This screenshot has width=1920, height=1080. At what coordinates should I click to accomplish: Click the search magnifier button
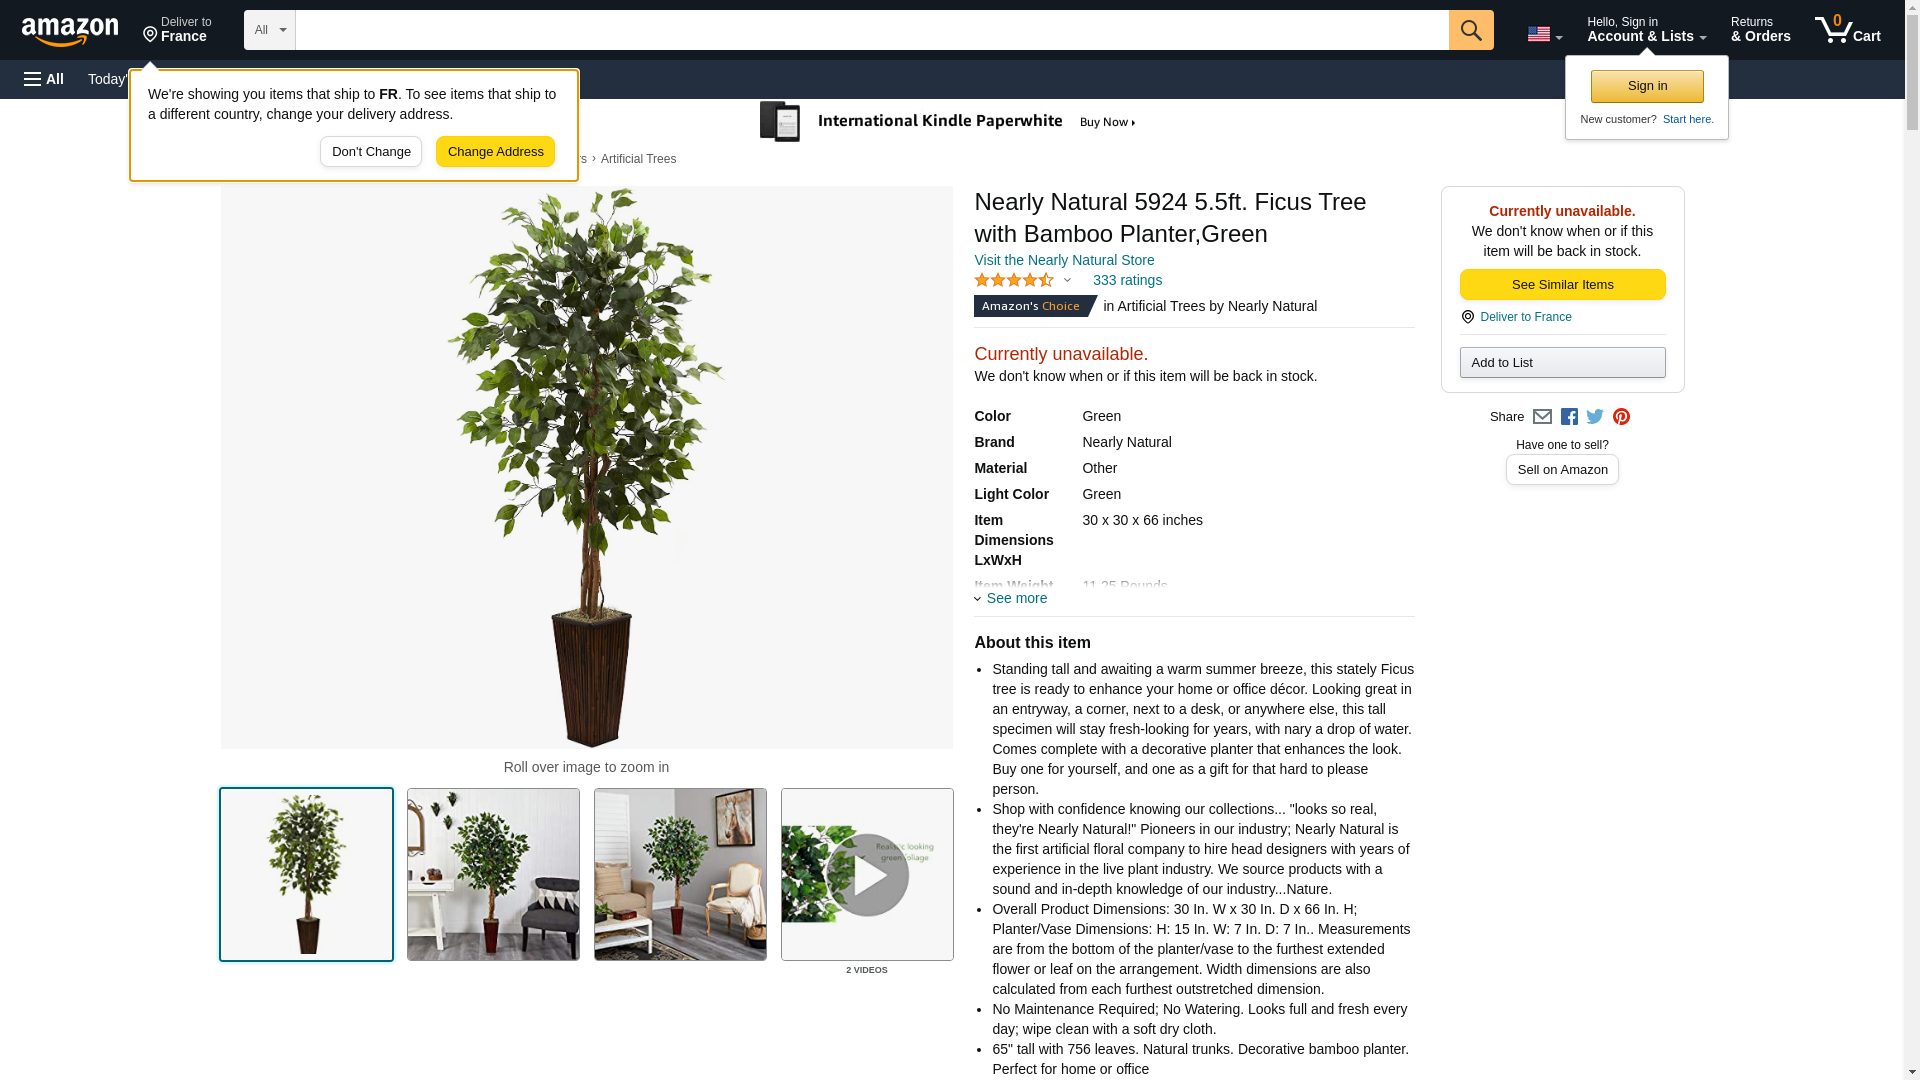[1470, 30]
